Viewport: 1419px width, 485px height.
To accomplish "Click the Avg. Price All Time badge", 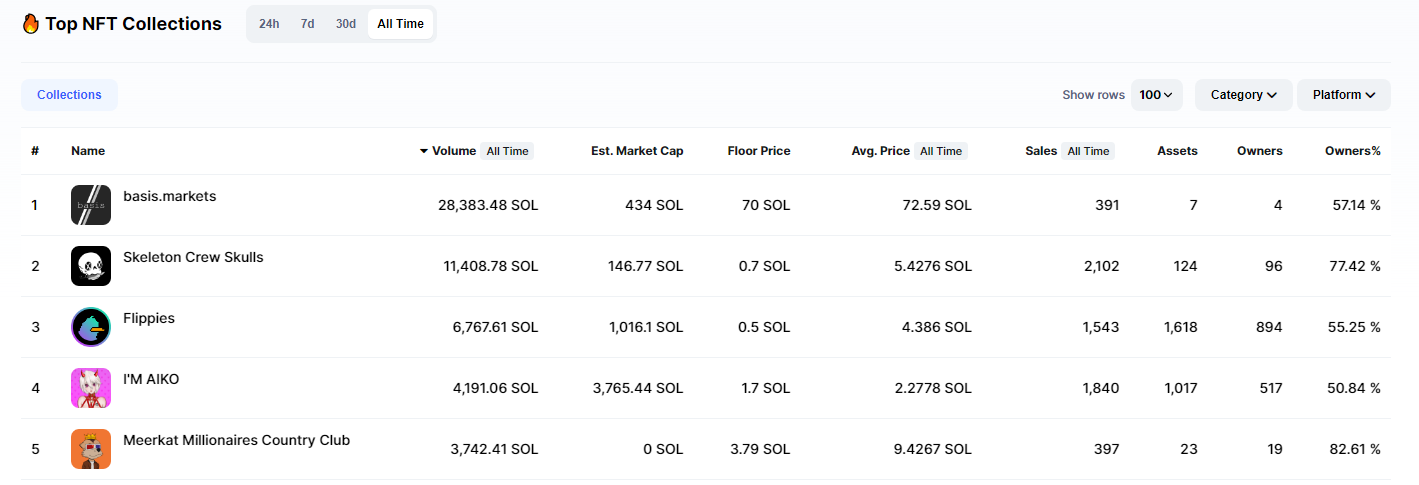I will click(x=941, y=151).
